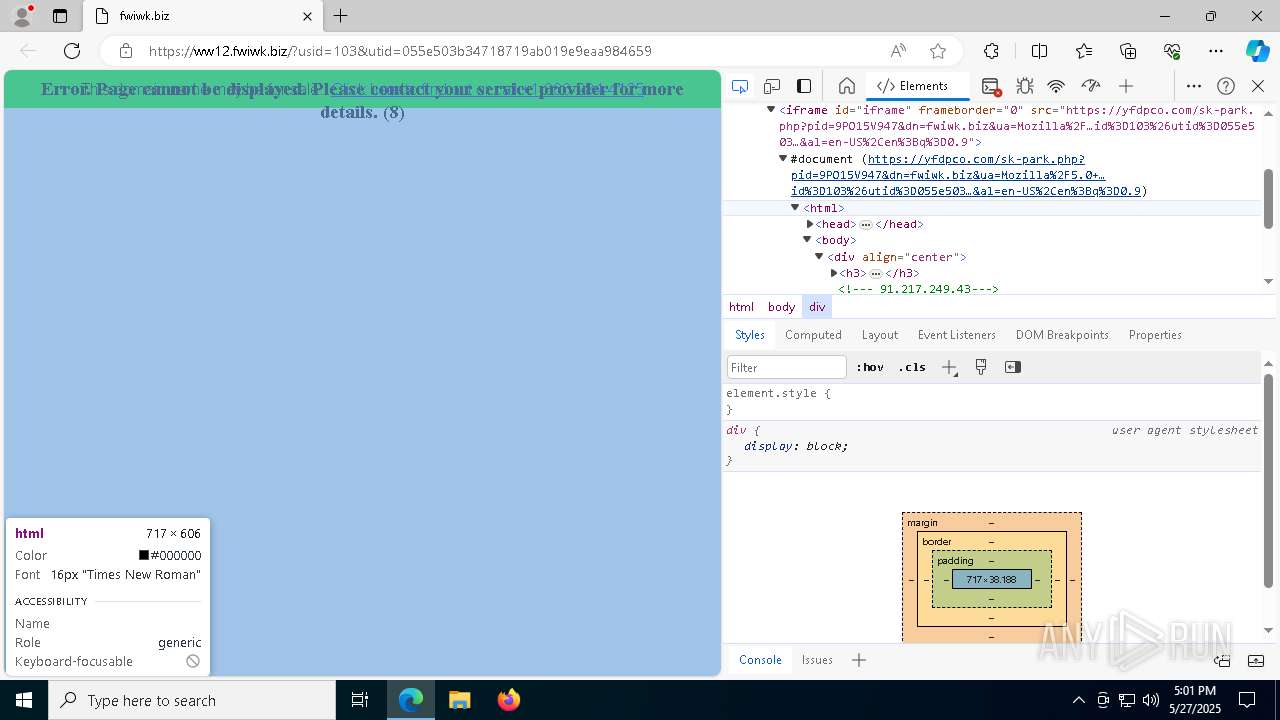Refresh the page in Edge

(x=72, y=51)
